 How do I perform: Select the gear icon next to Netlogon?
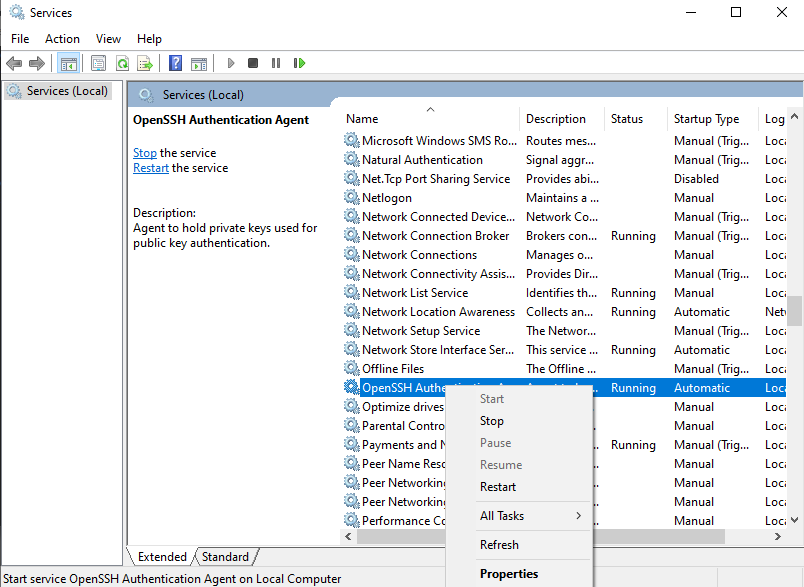[x=352, y=197]
